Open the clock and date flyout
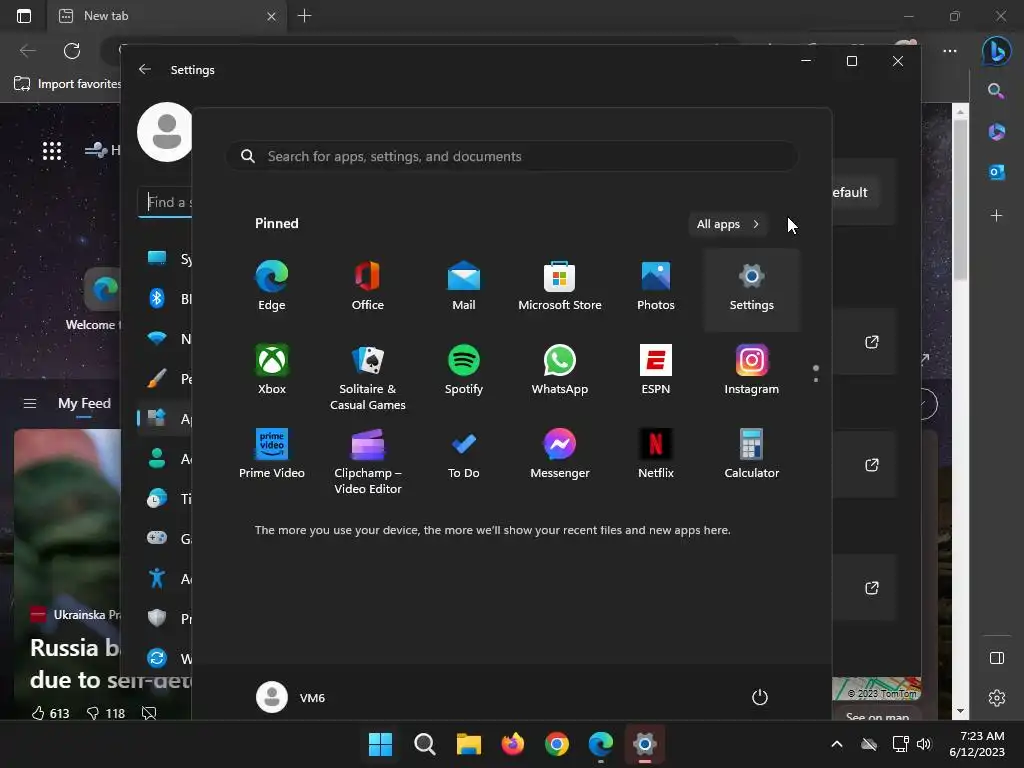Viewport: 1024px width, 768px height. click(x=977, y=744)
